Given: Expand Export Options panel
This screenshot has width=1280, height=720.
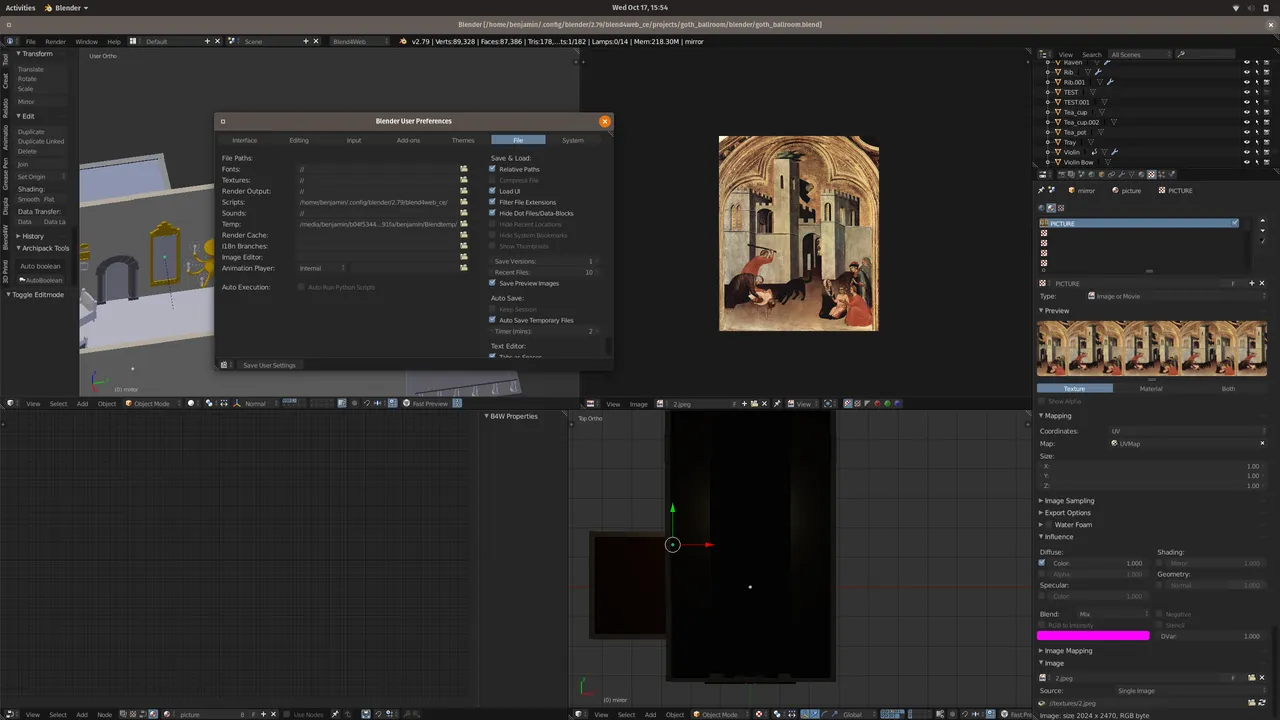Looking at the screenshot, I should pos(1066,513).
